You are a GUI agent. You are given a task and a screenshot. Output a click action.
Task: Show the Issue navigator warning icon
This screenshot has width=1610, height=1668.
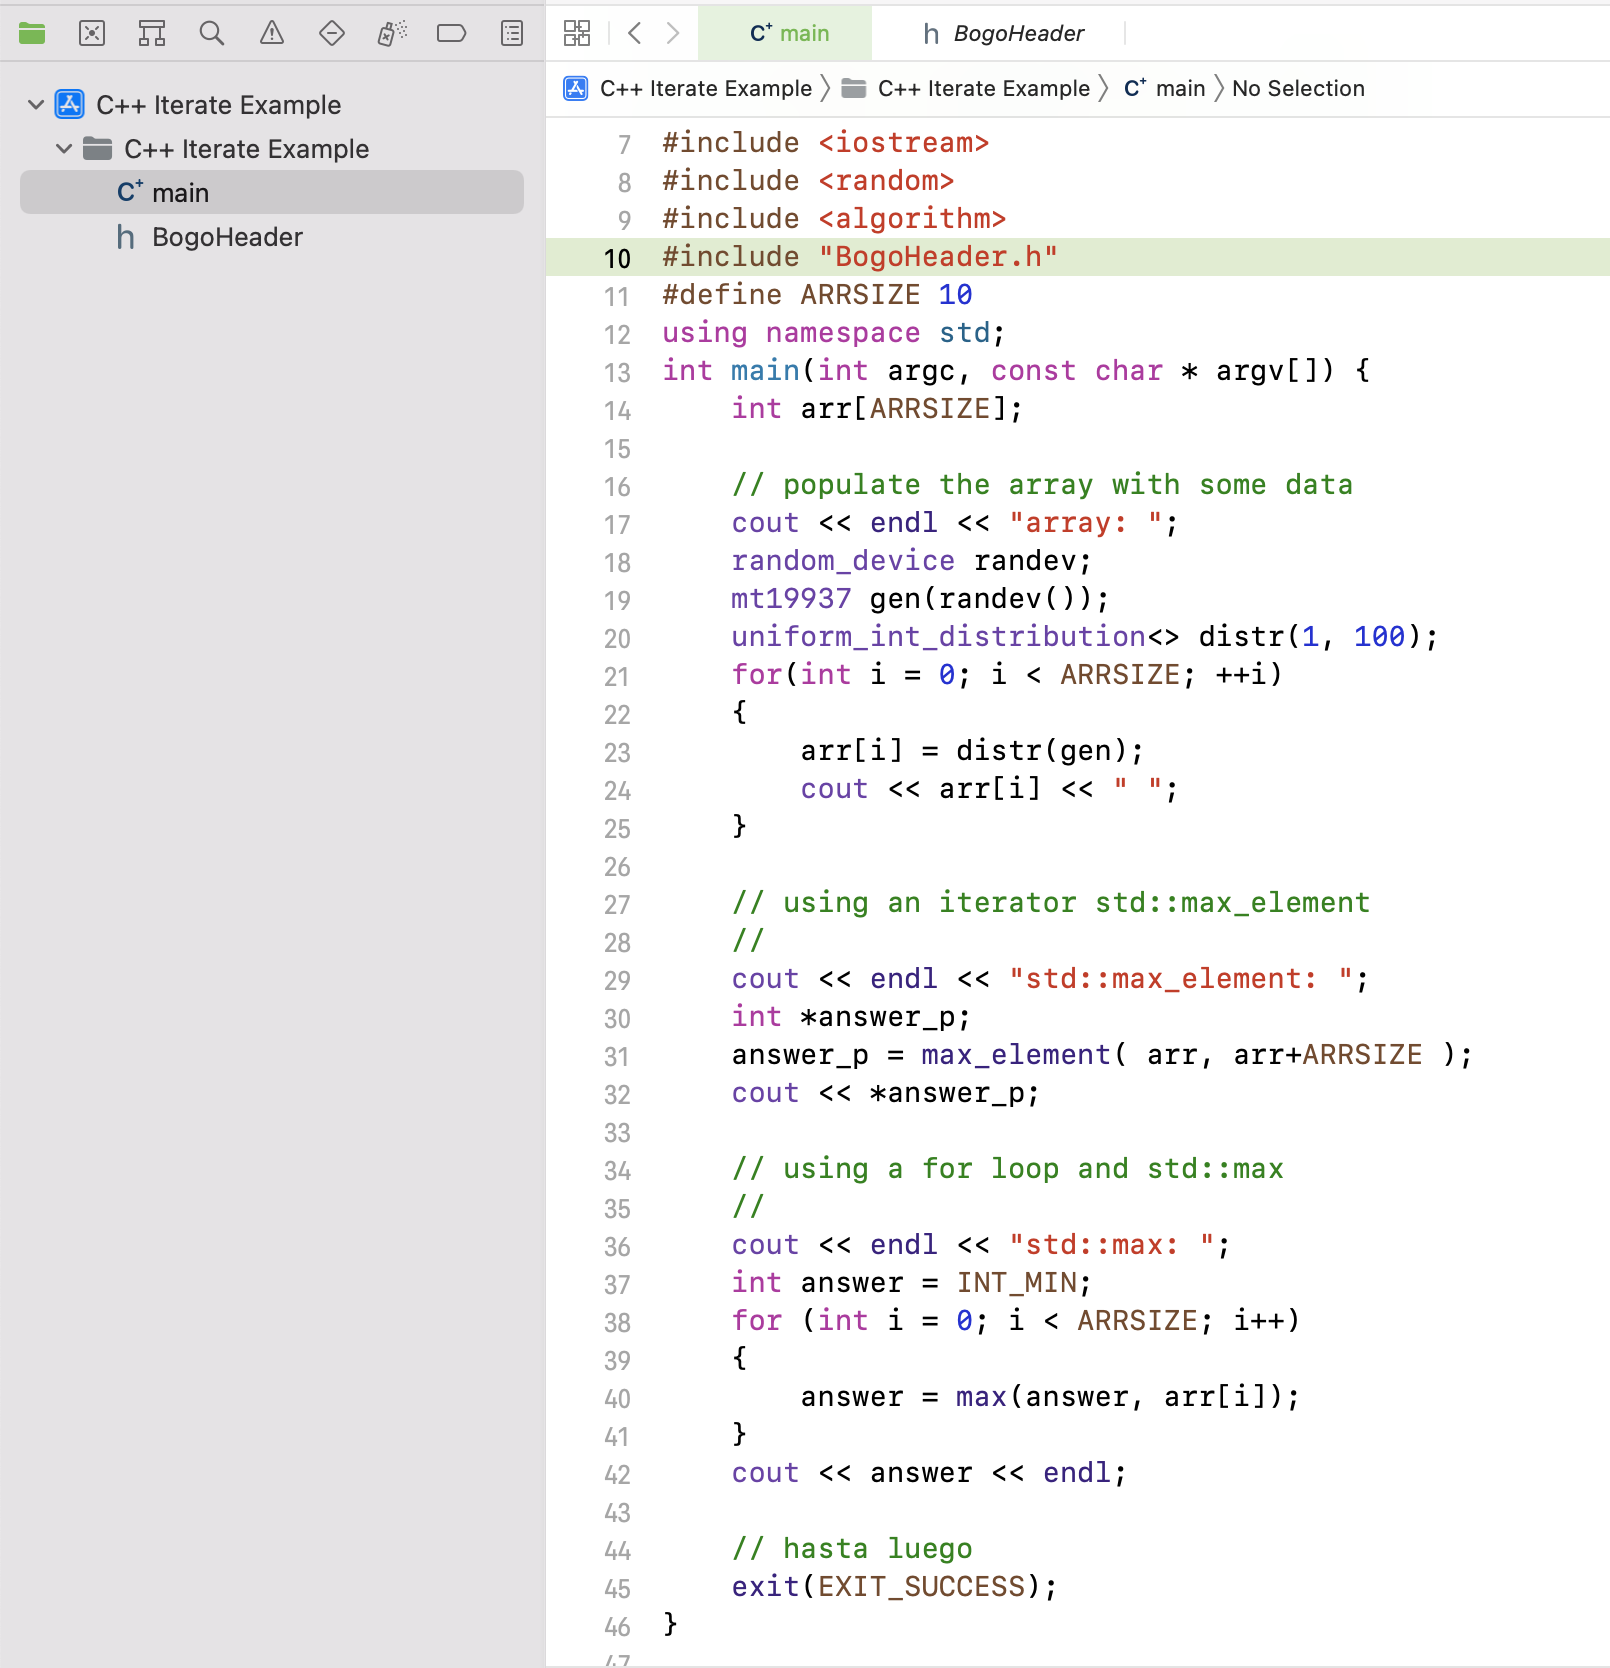[271, 34]
